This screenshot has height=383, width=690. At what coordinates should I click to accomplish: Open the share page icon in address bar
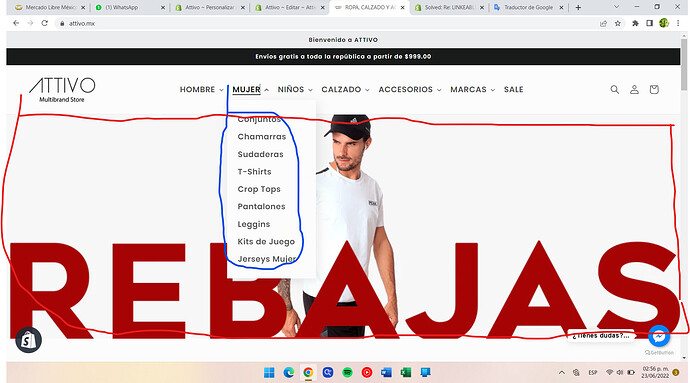tap(603, 23)
